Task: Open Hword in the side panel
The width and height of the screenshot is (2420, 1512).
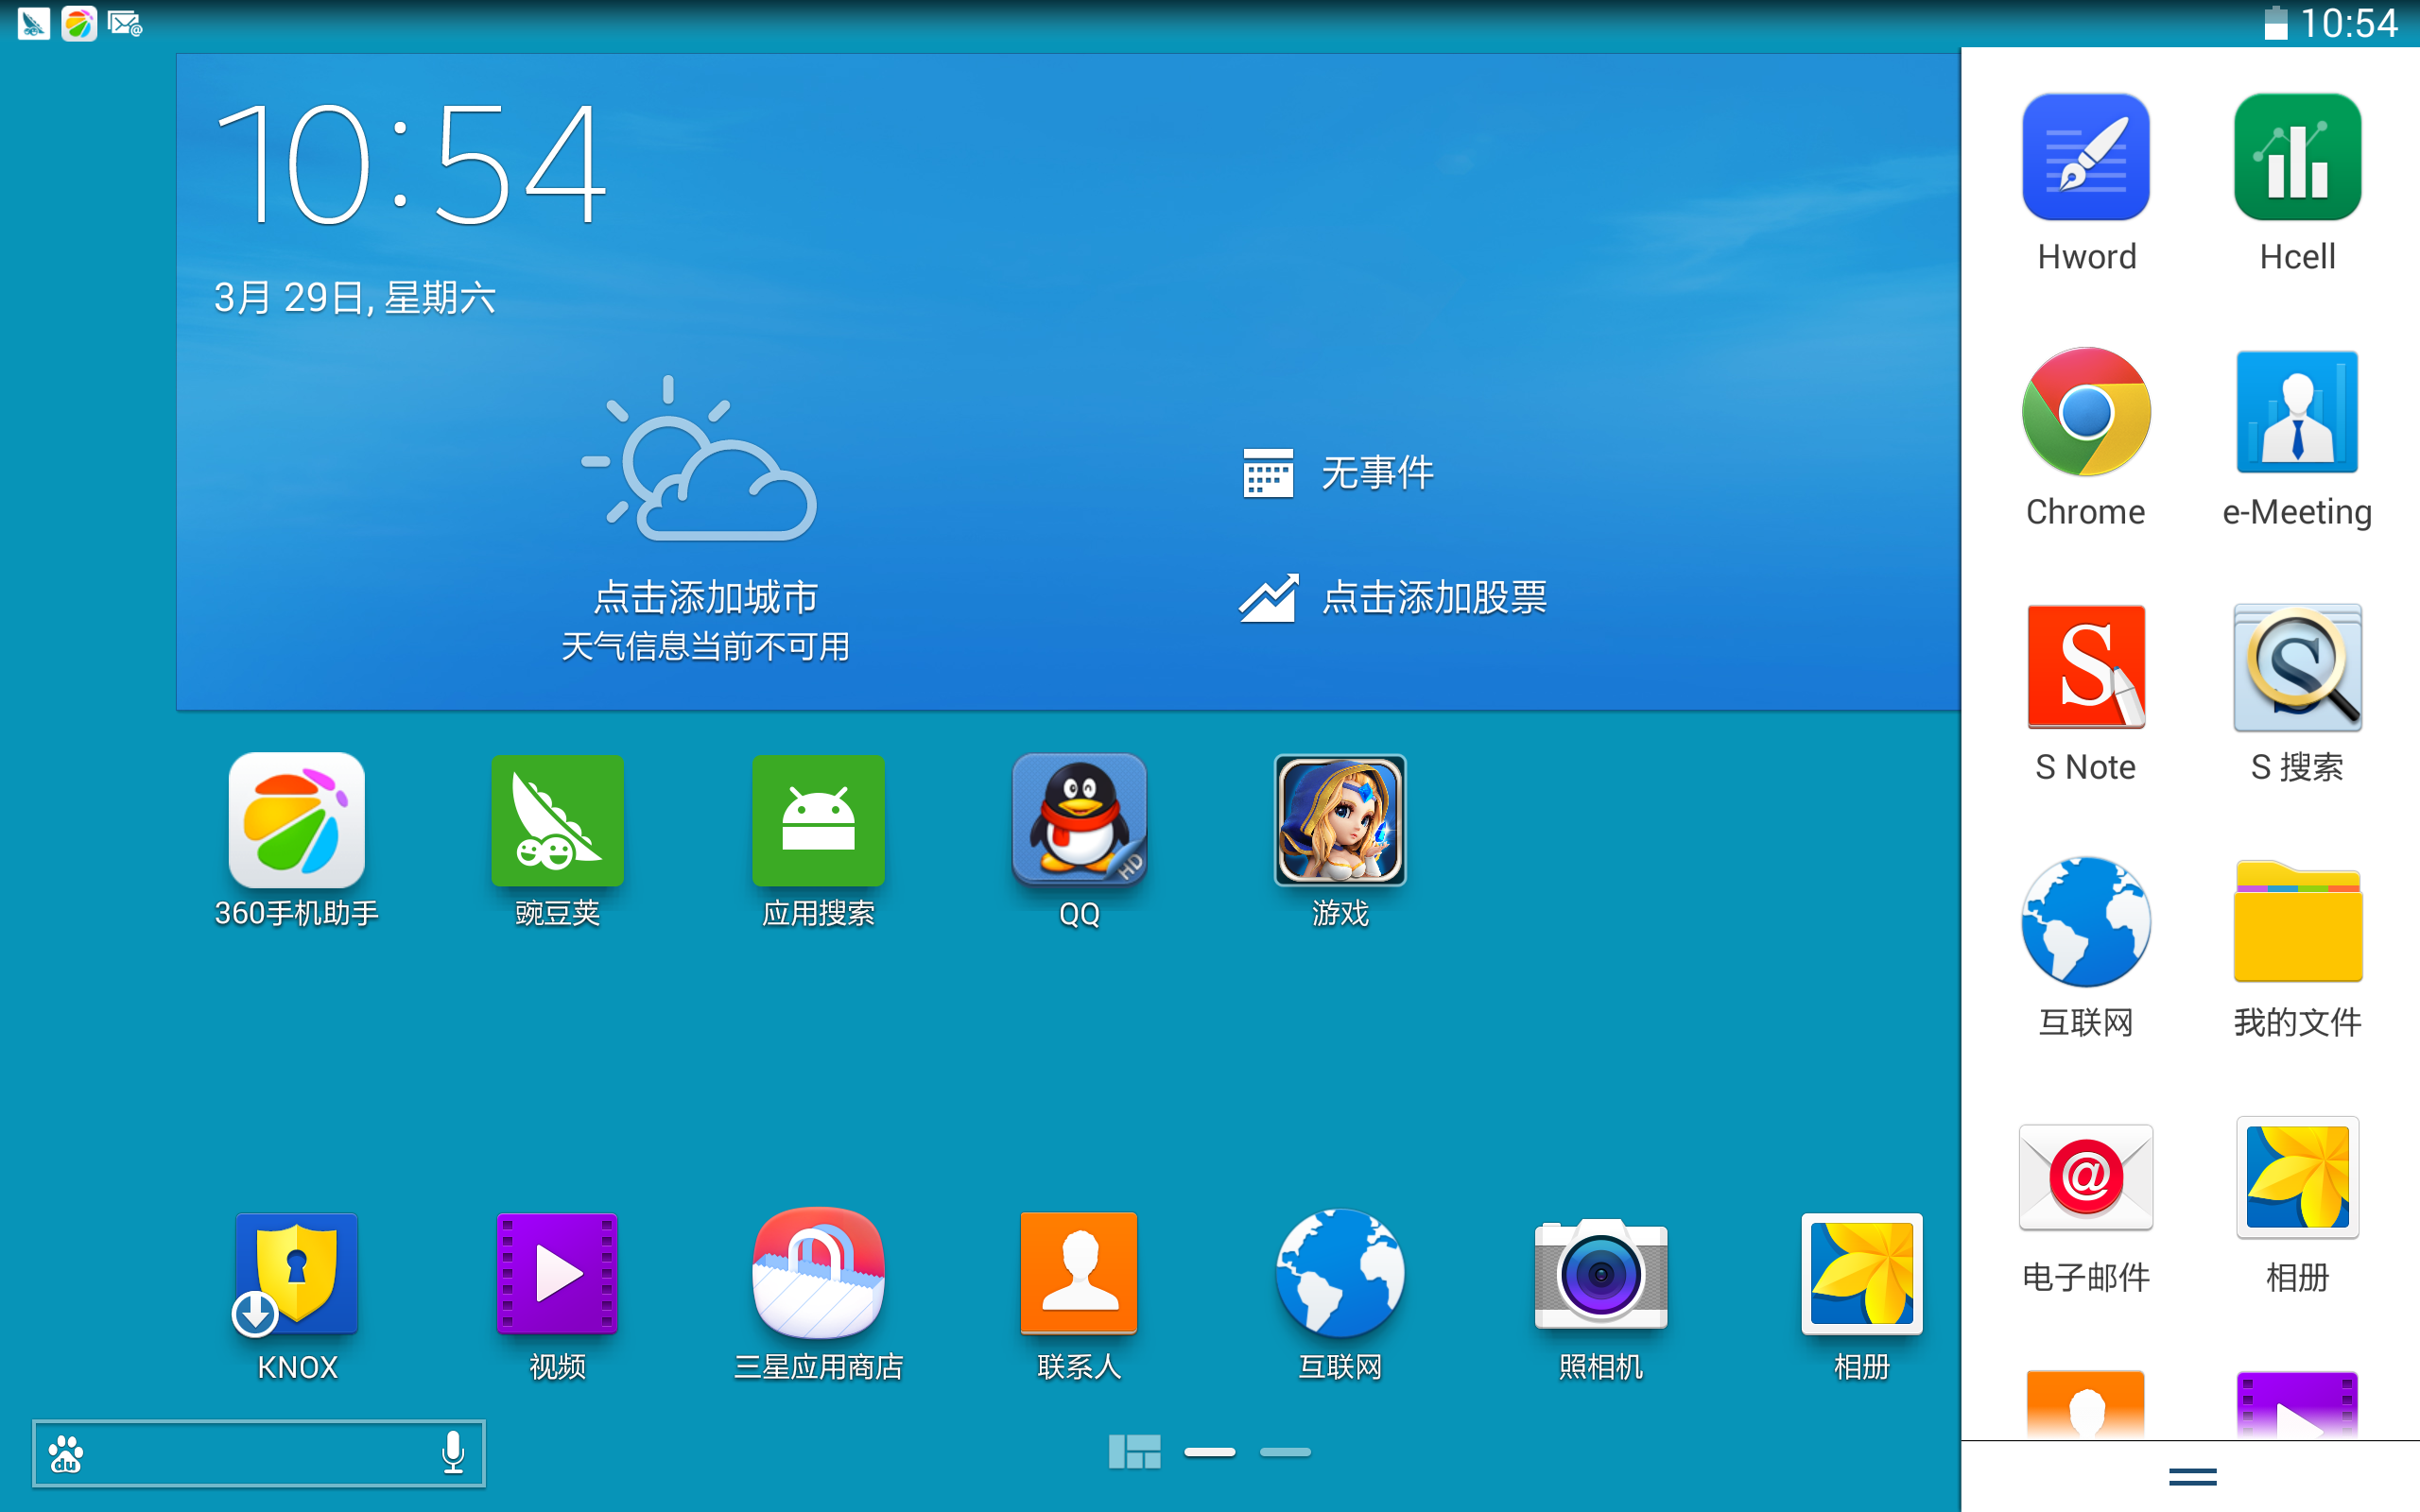Action: 2086,157
